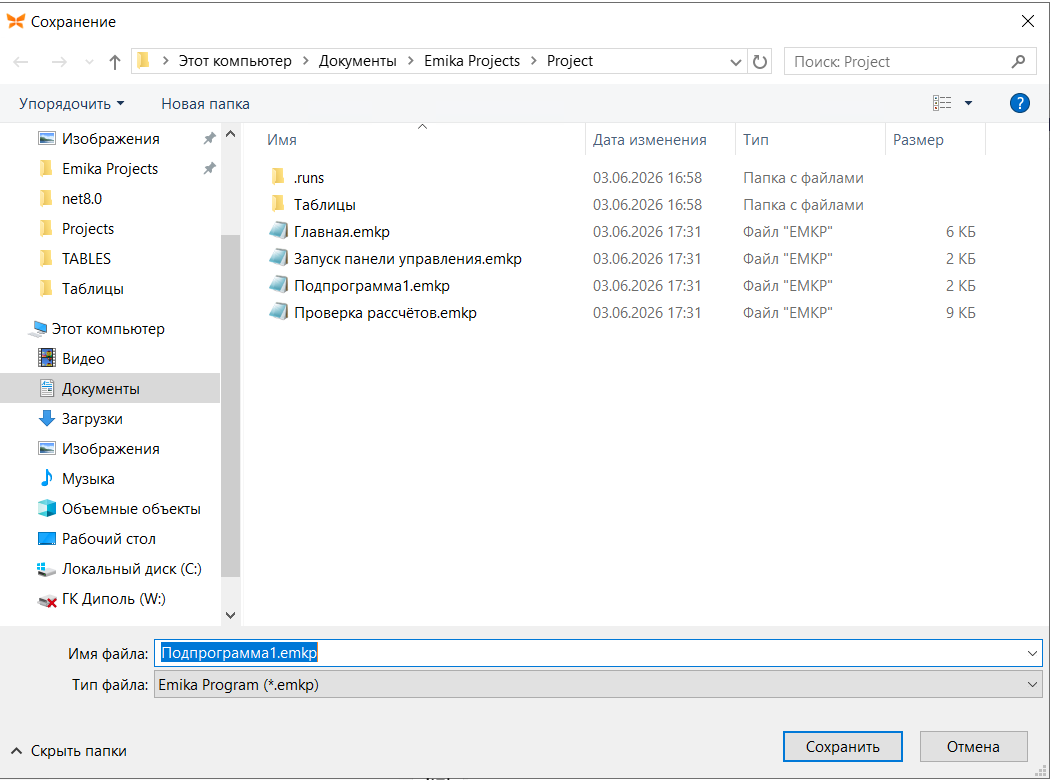Select 'Этот компьютер' in the breadcrumb
1050x780 pixels.
tap(235, 61)
